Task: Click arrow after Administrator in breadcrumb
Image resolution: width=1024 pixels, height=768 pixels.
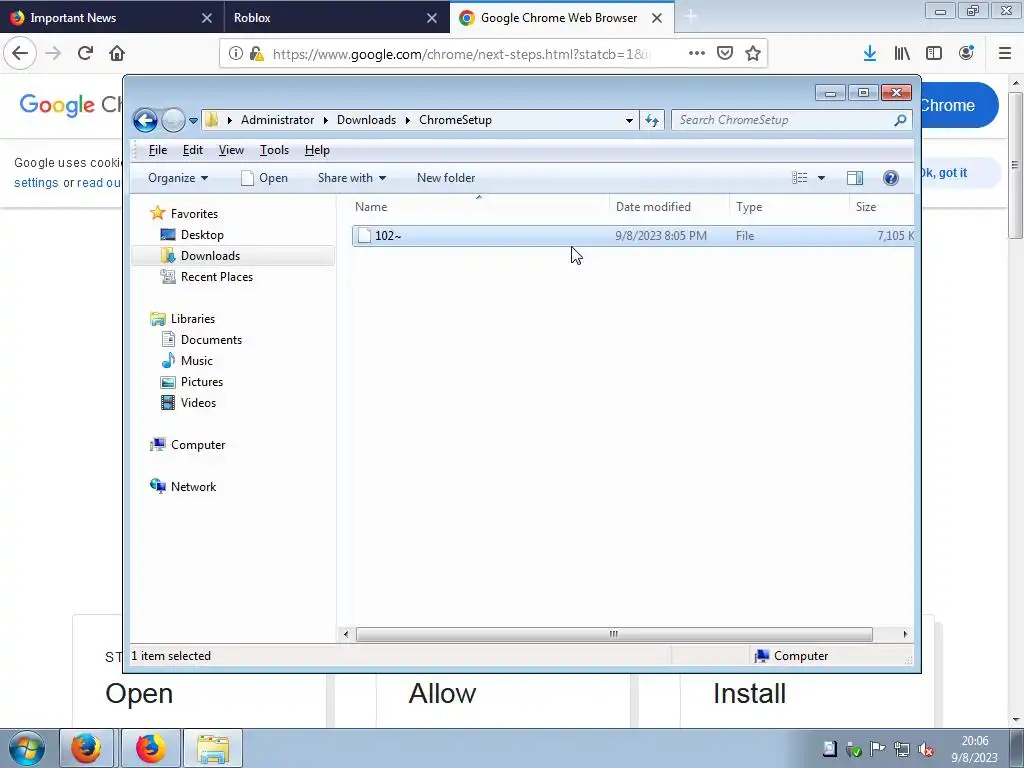Action: 325,120
